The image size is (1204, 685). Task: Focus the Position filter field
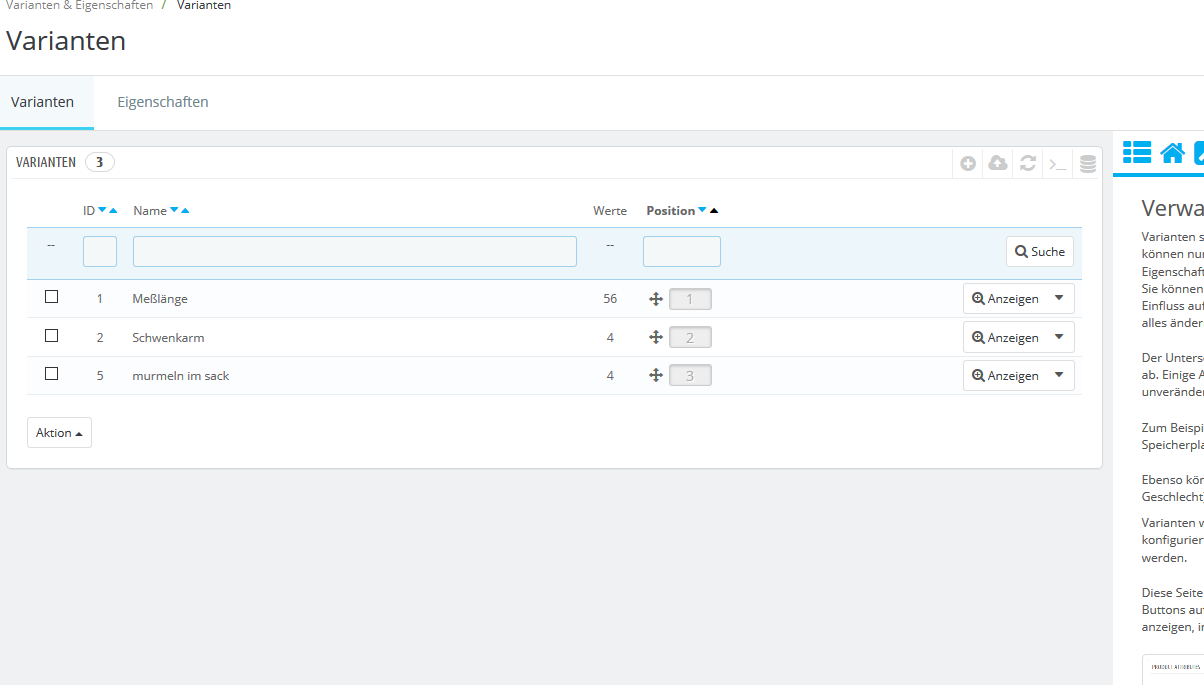(x=682, y=251)
